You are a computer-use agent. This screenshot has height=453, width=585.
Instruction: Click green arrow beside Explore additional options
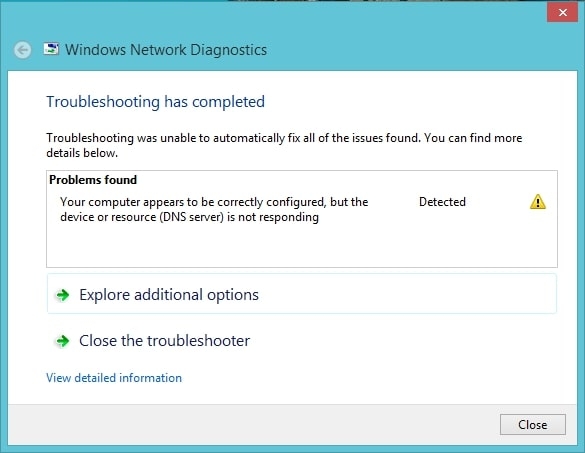[62, 295]
